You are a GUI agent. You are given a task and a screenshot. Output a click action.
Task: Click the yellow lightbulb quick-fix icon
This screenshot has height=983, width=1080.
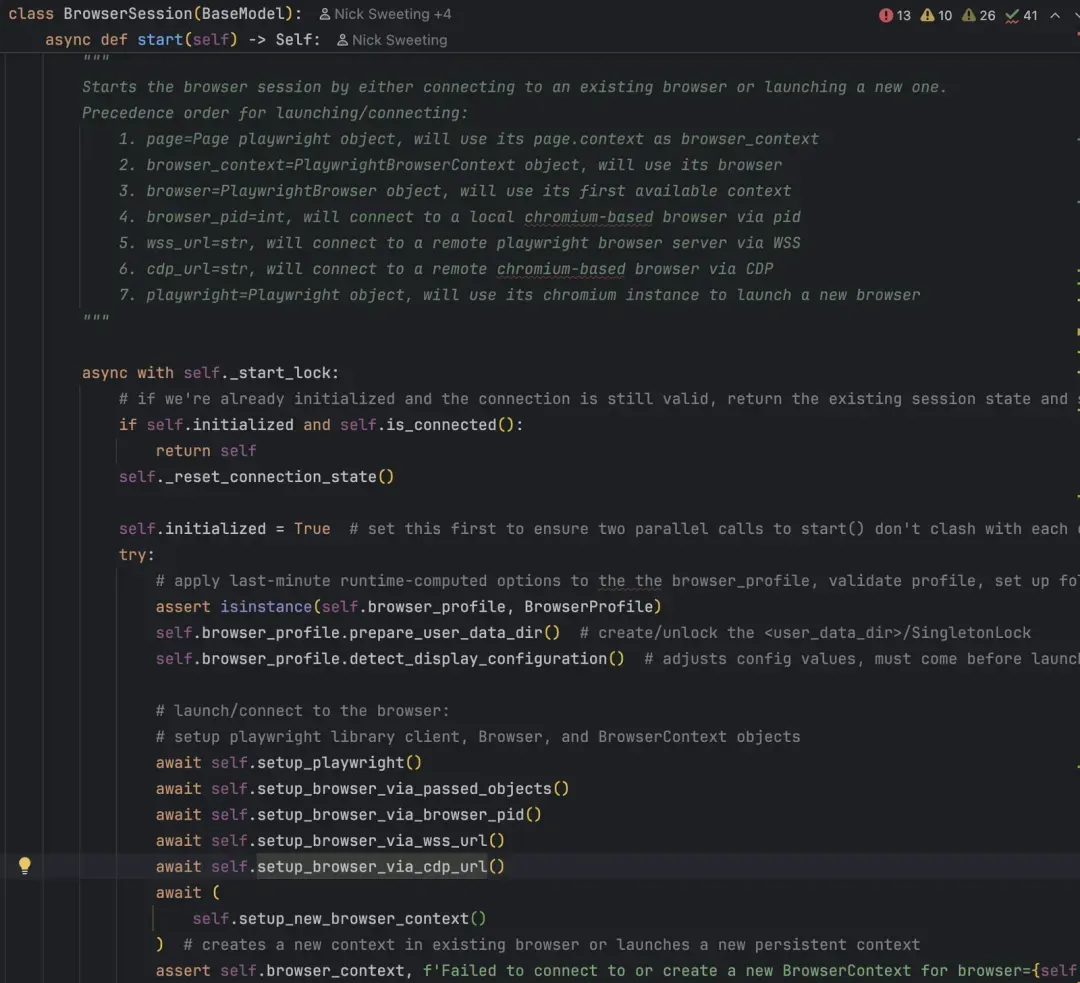tap(25, 866)
